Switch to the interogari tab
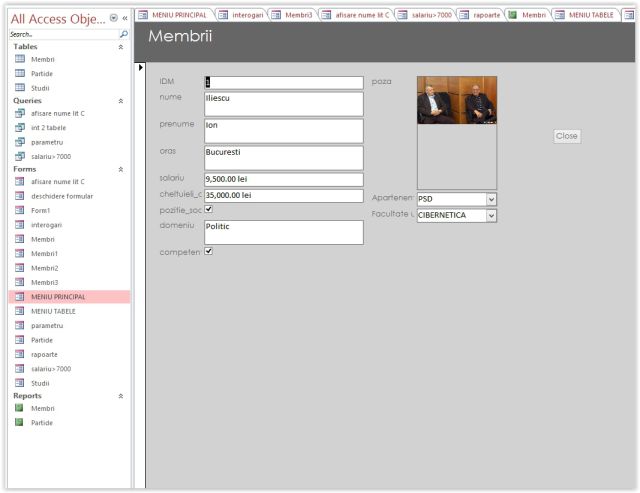 [x=241, y=15]
